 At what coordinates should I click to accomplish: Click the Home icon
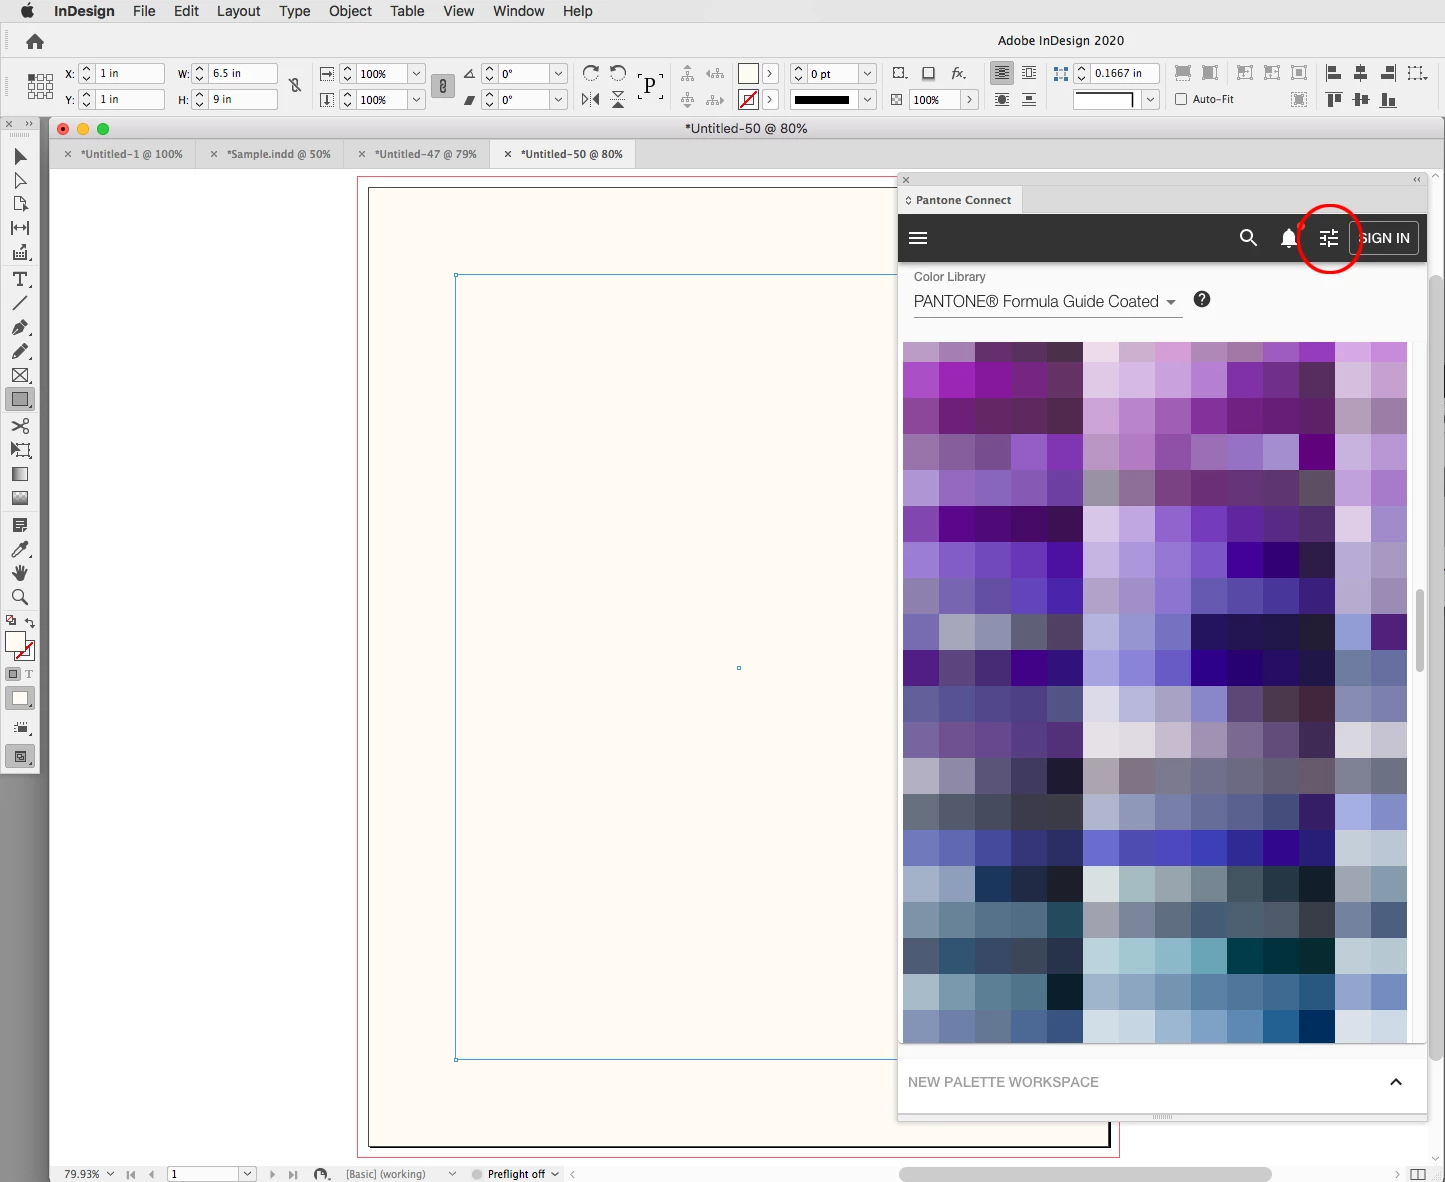[35, 41]
